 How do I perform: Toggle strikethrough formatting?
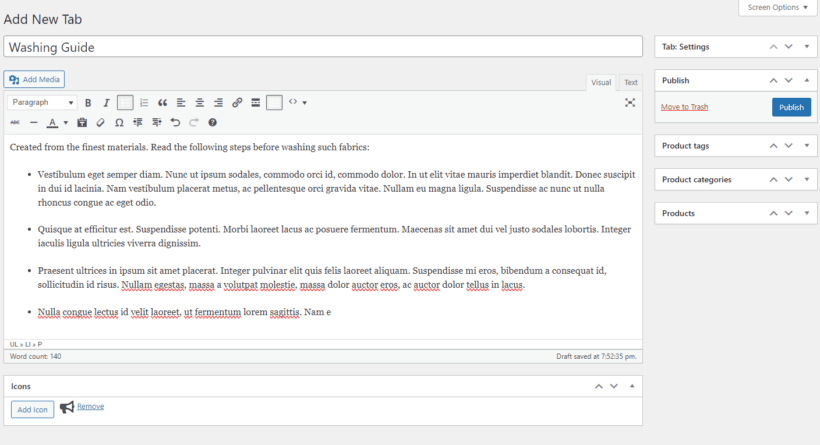click(15, 123)
